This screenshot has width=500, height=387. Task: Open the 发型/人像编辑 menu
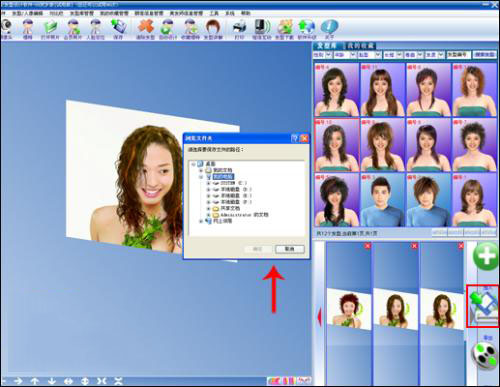pos(27,13)
